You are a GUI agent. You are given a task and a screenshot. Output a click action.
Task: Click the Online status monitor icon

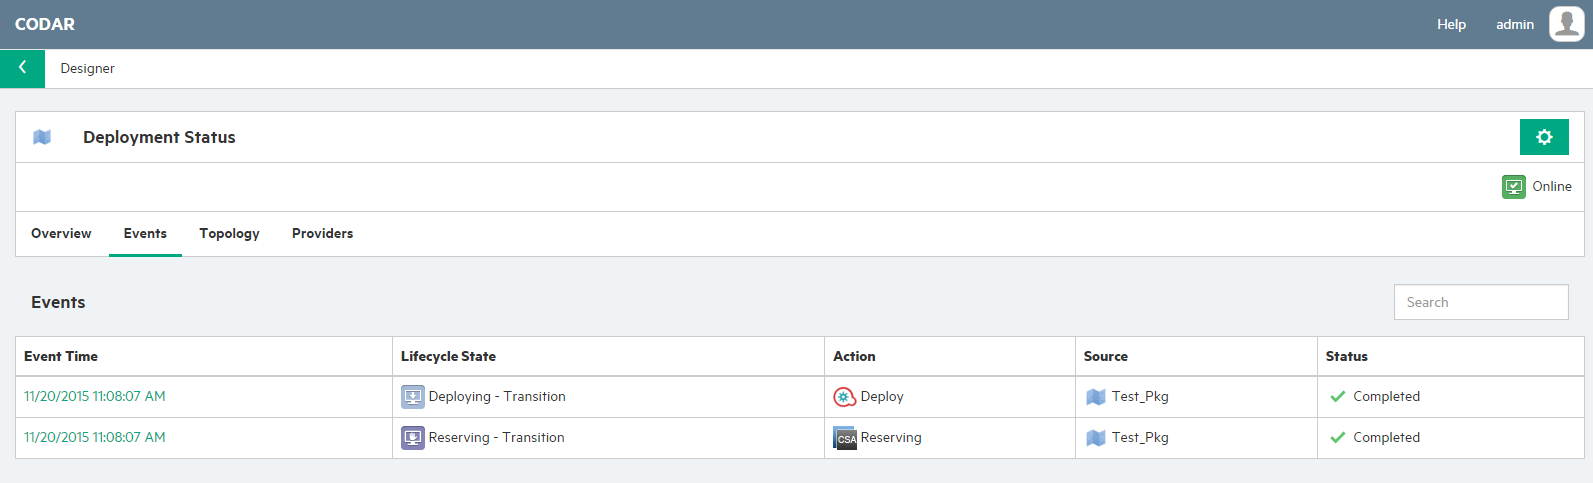click(1513, 187)
